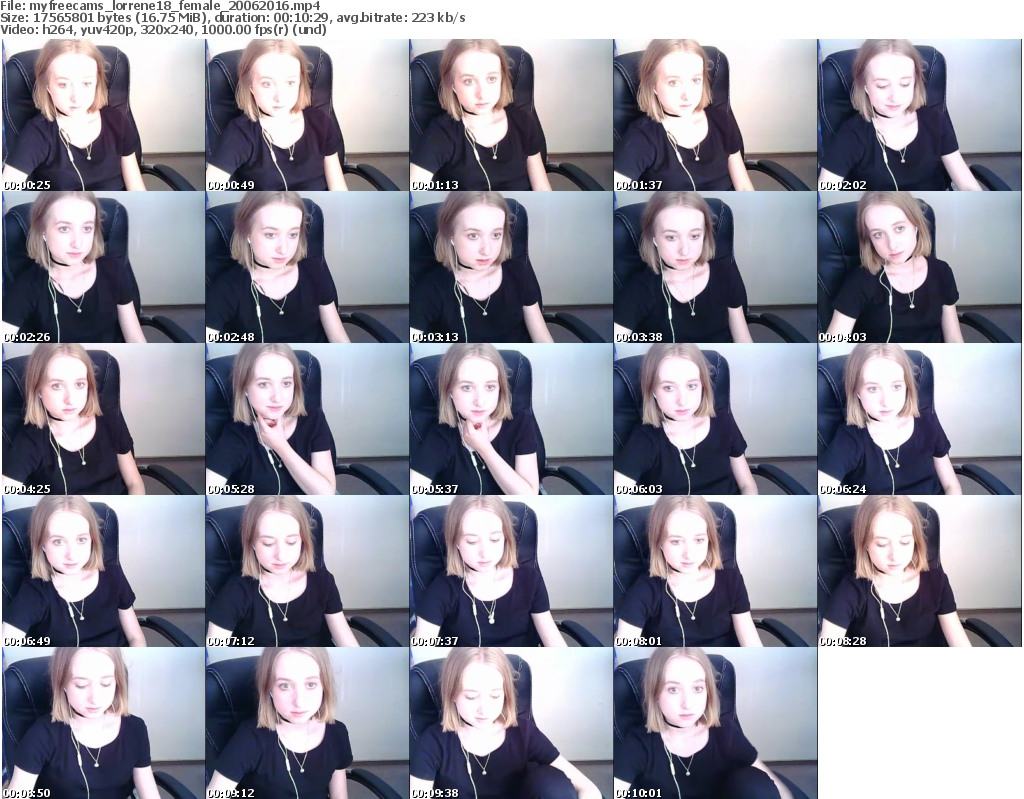Open the frame marked 00:06:49
The width and height of the screenshot is (1024, 799).
point(103,572)
